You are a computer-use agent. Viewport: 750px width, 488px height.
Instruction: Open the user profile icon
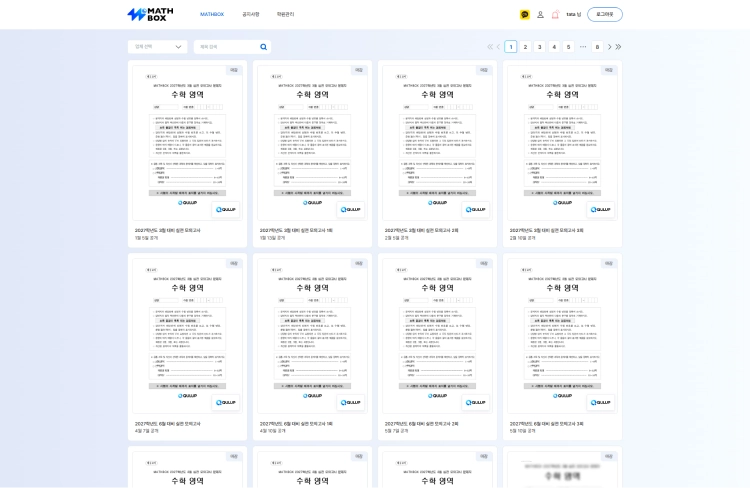pyautogui.click(x=540, y=15)
